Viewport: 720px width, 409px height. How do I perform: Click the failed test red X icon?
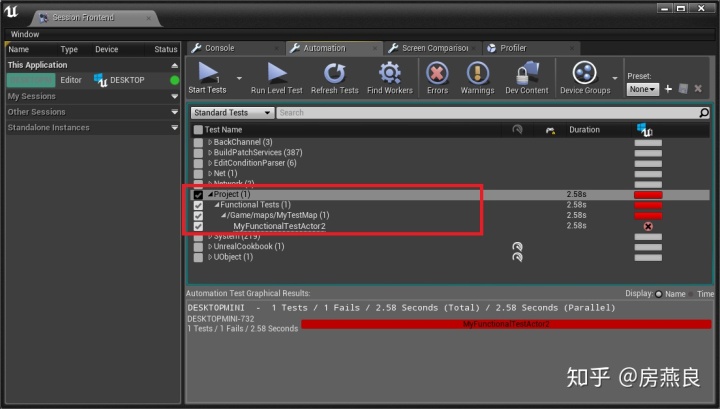tap(648, 226)
